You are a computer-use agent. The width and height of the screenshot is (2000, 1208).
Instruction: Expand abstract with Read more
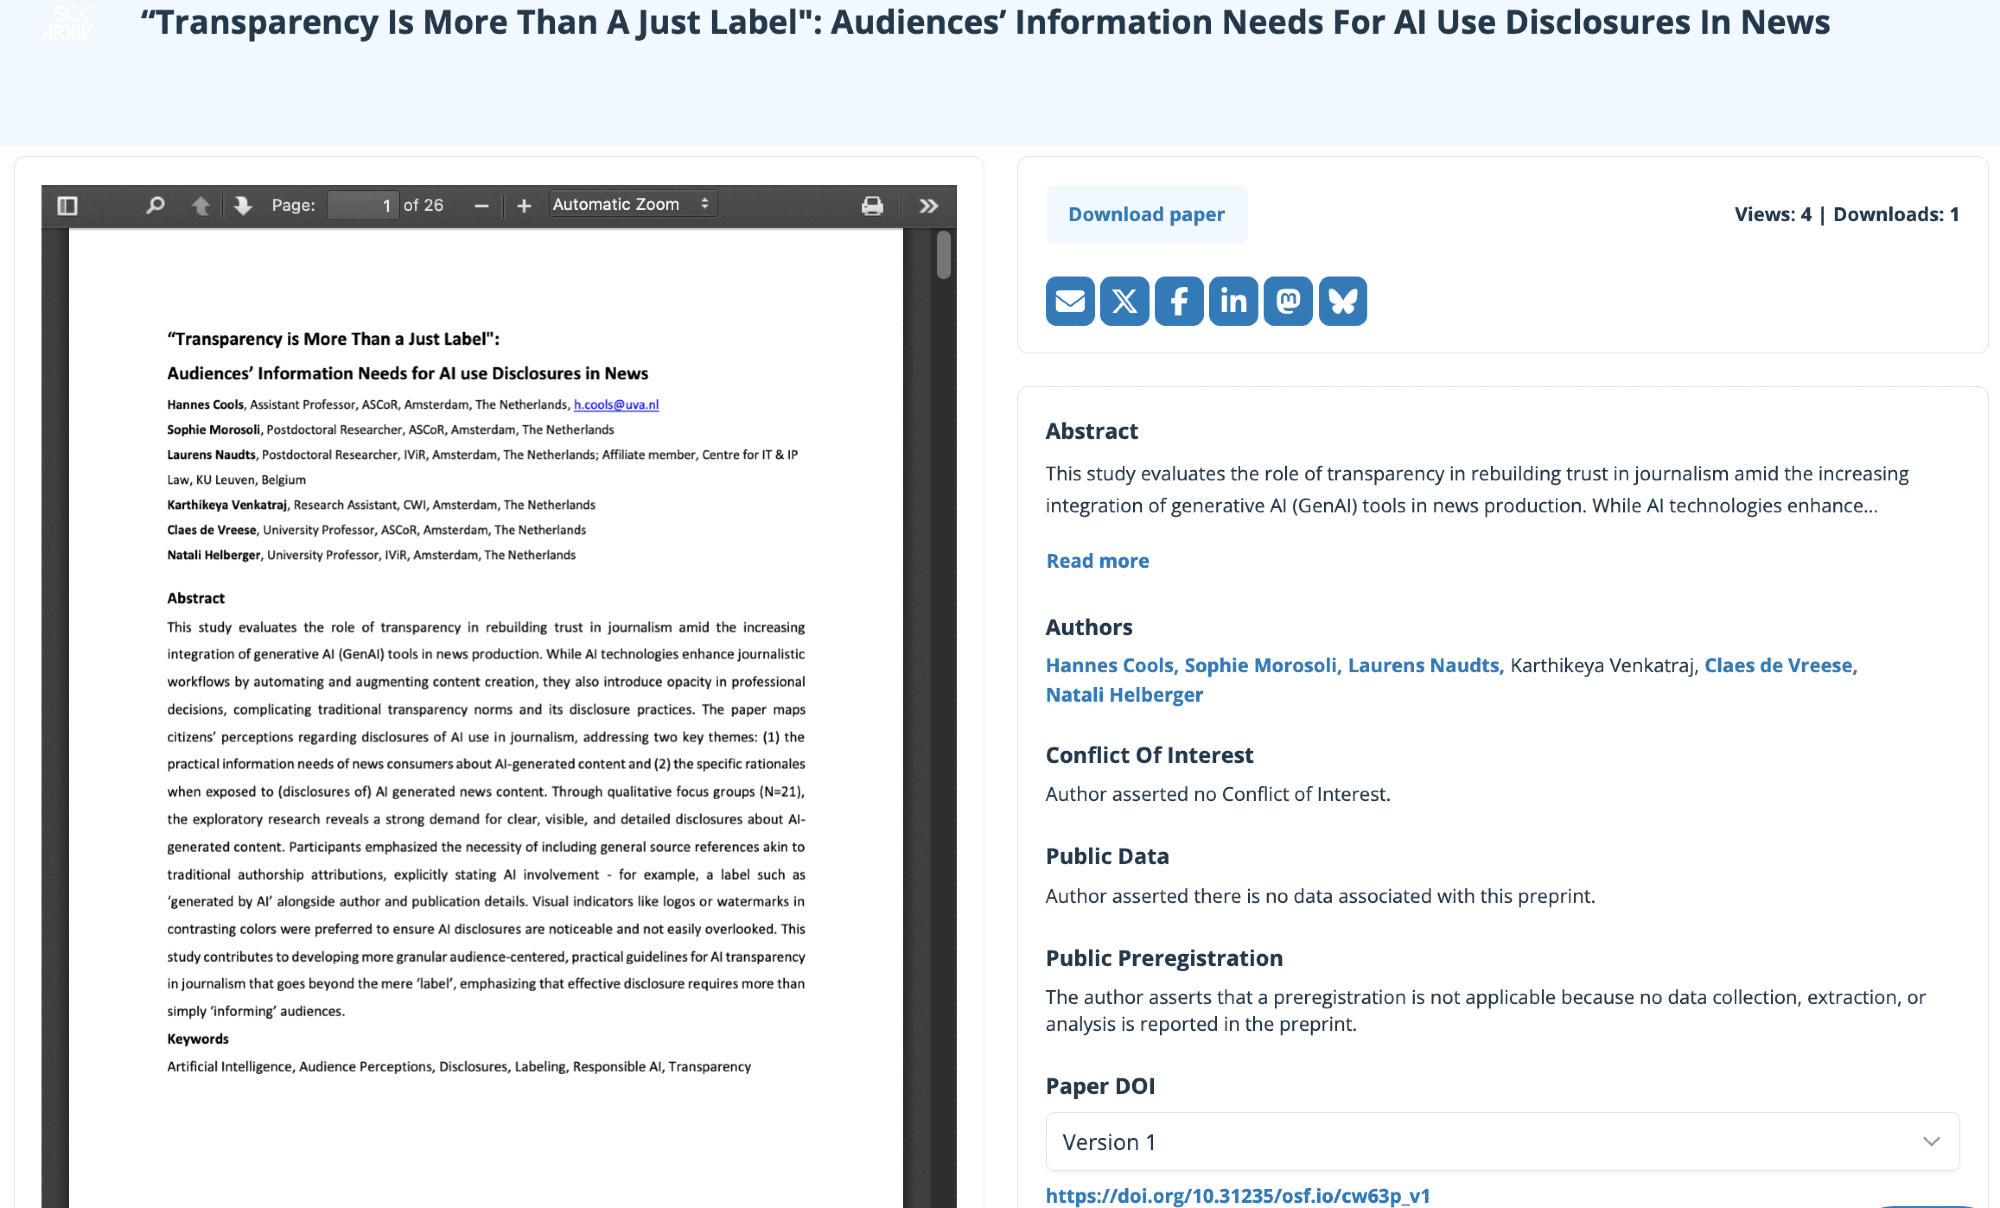tap(1097, 561)
